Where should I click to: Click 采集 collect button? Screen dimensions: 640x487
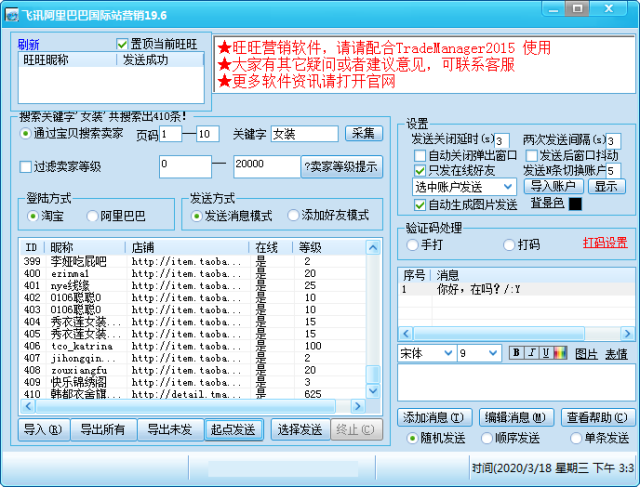pyautogui.click(x=364, y=133)
